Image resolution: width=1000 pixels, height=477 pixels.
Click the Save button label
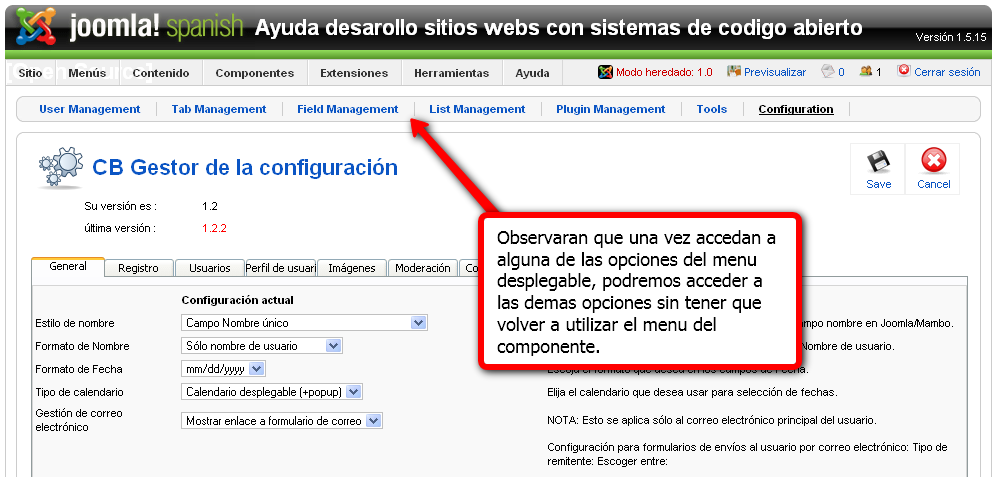878,184
